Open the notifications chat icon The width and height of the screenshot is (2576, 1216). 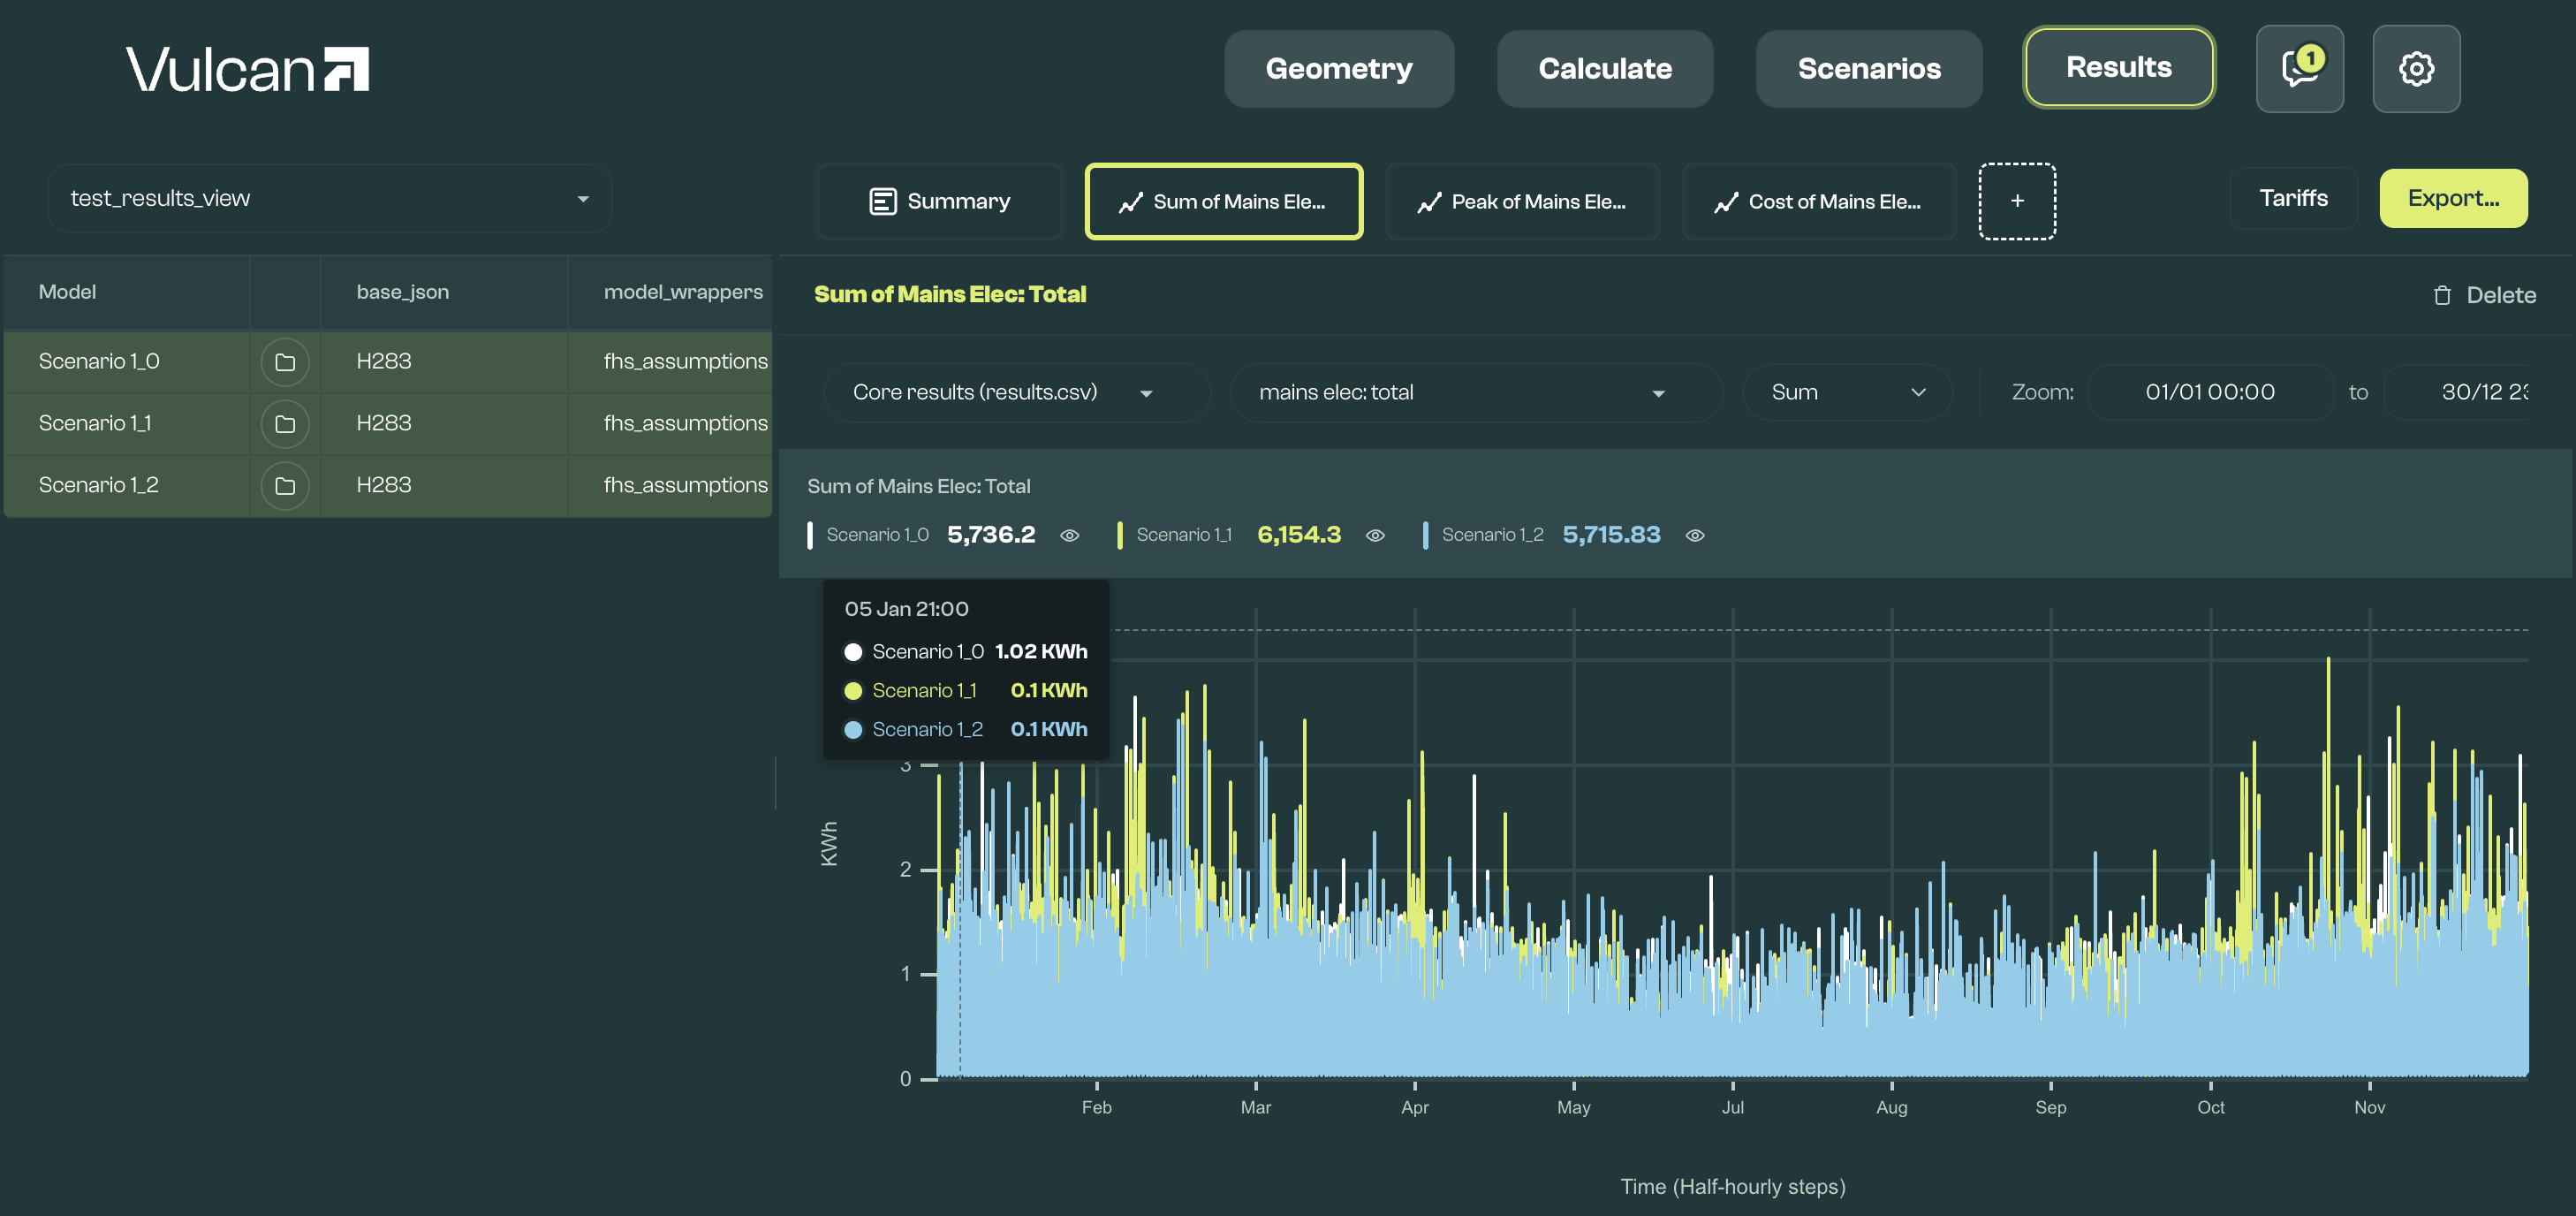click(2299, 68)
